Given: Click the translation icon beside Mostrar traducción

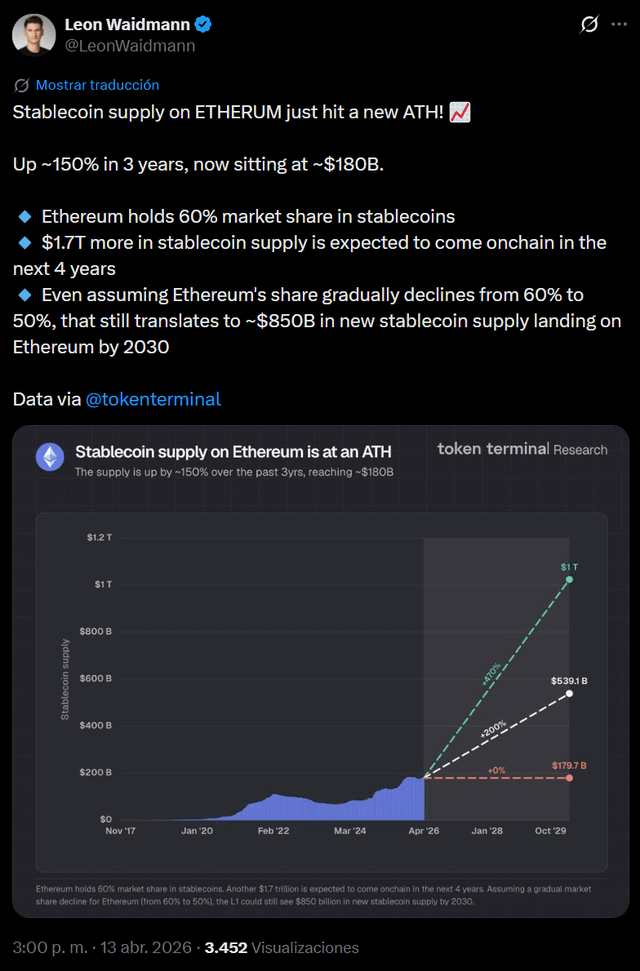Looking at the screenshot, I should coord(22,85).
